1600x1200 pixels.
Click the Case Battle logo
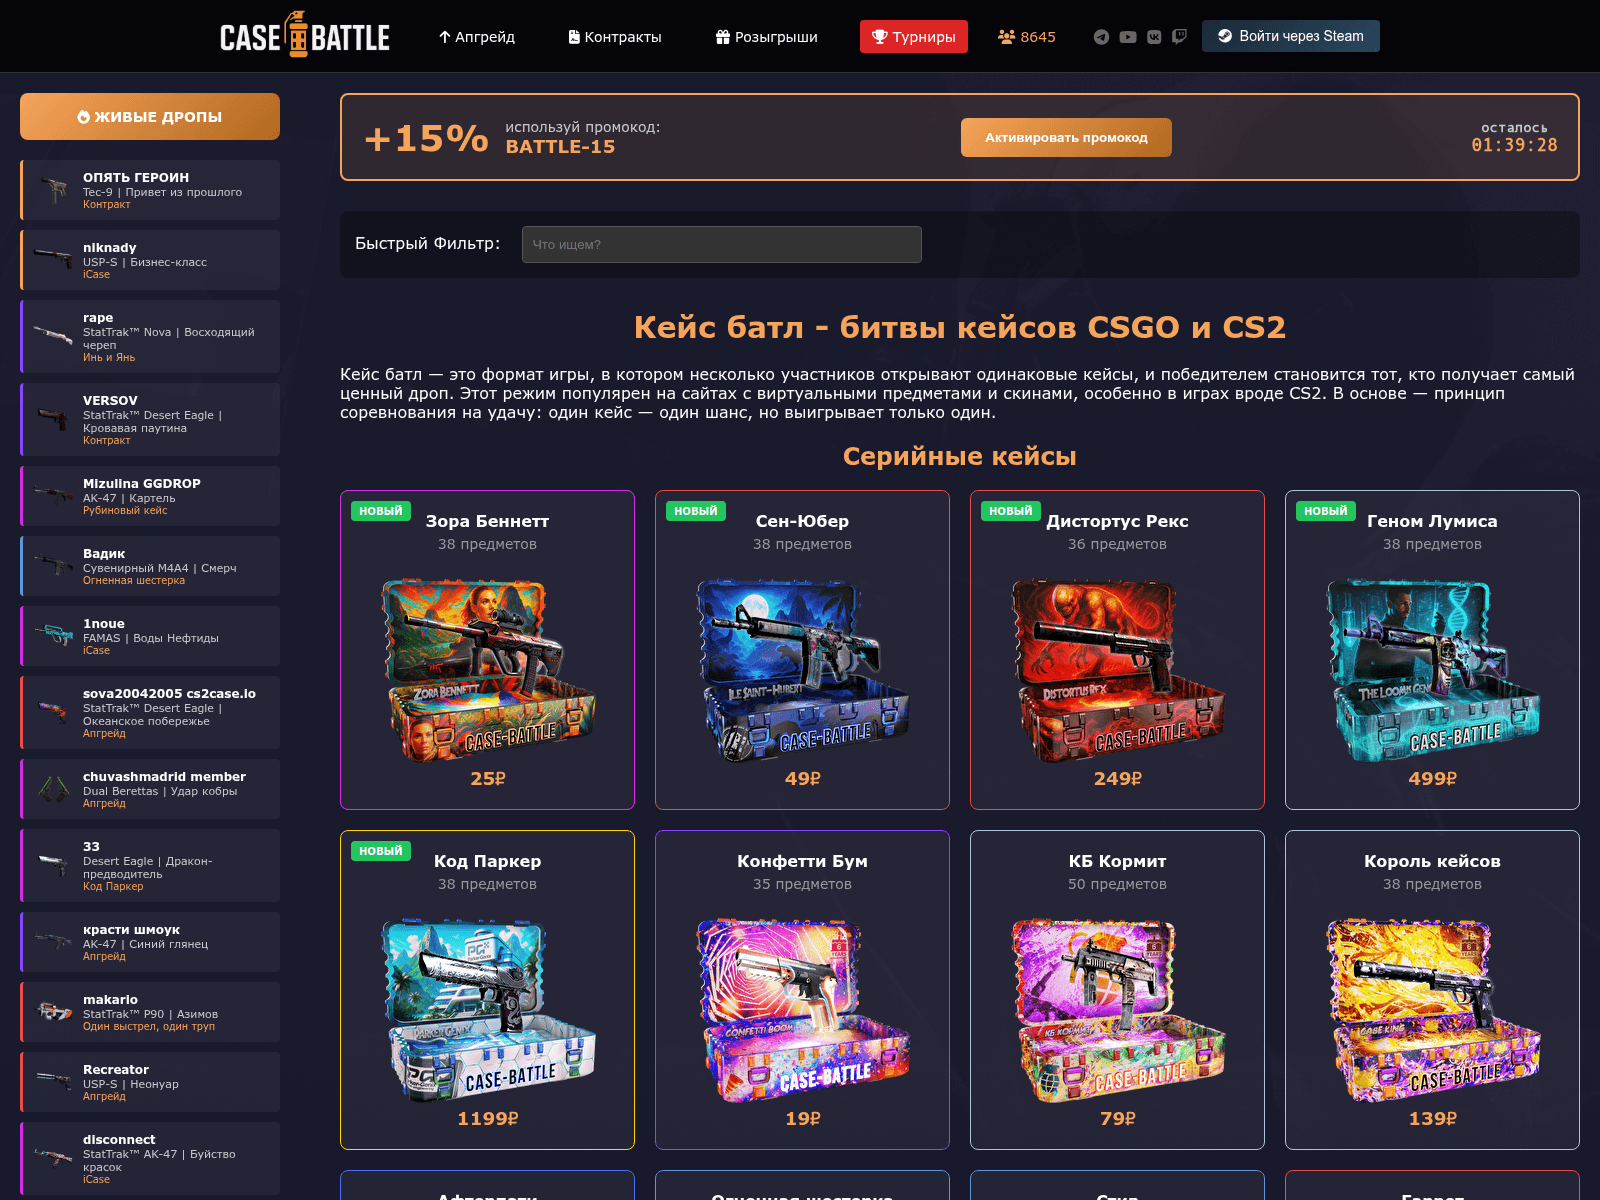click(x=305, y=35)
